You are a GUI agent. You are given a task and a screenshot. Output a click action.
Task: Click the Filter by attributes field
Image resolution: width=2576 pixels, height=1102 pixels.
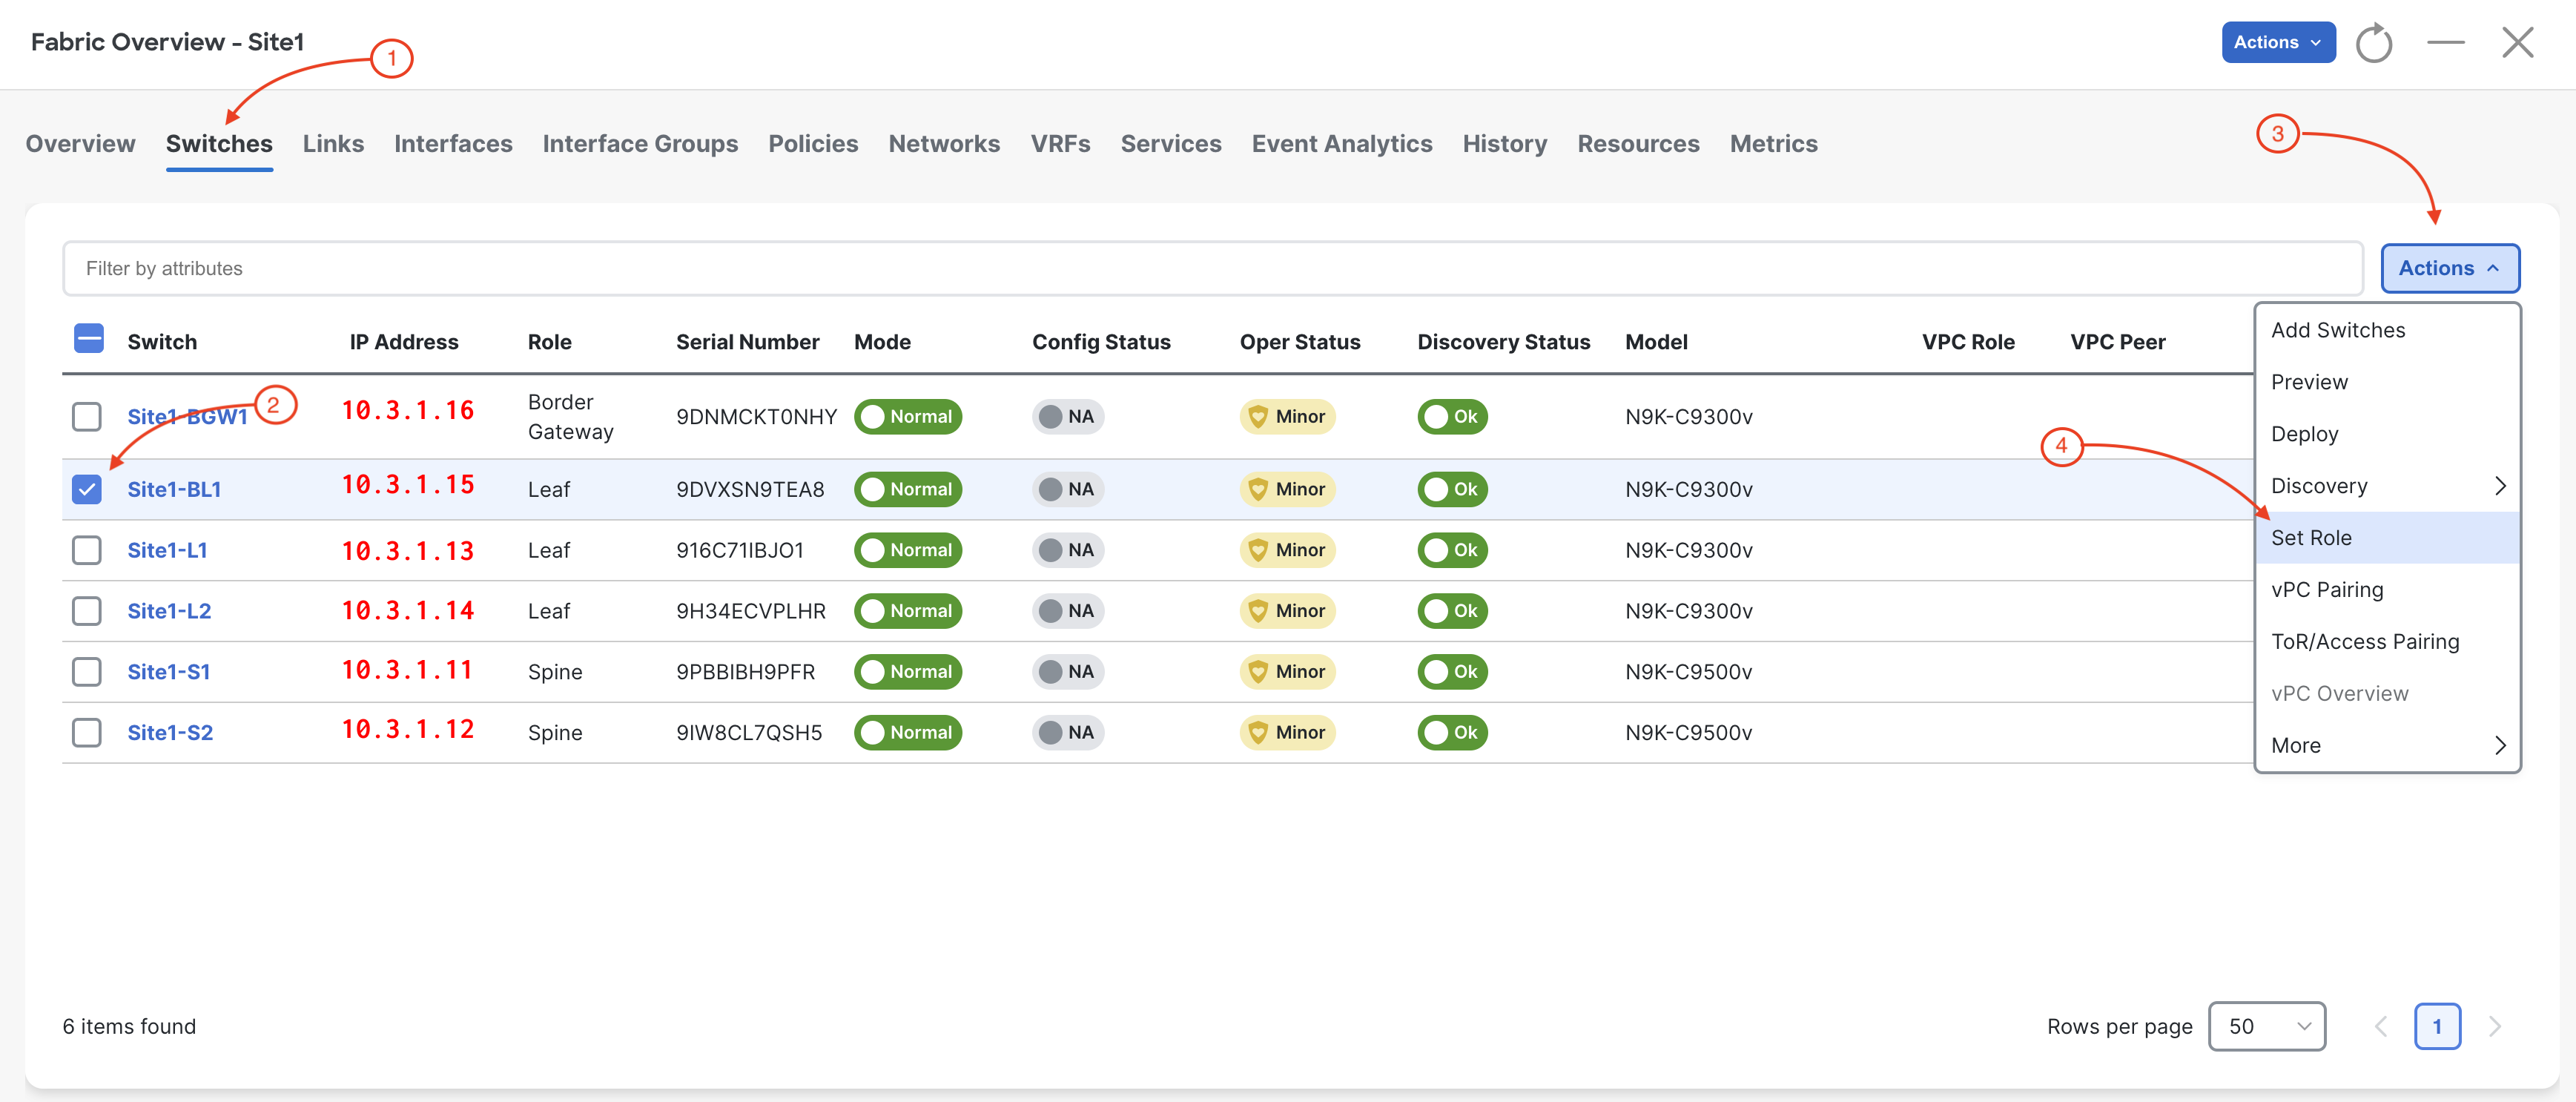pos(1212,268)
